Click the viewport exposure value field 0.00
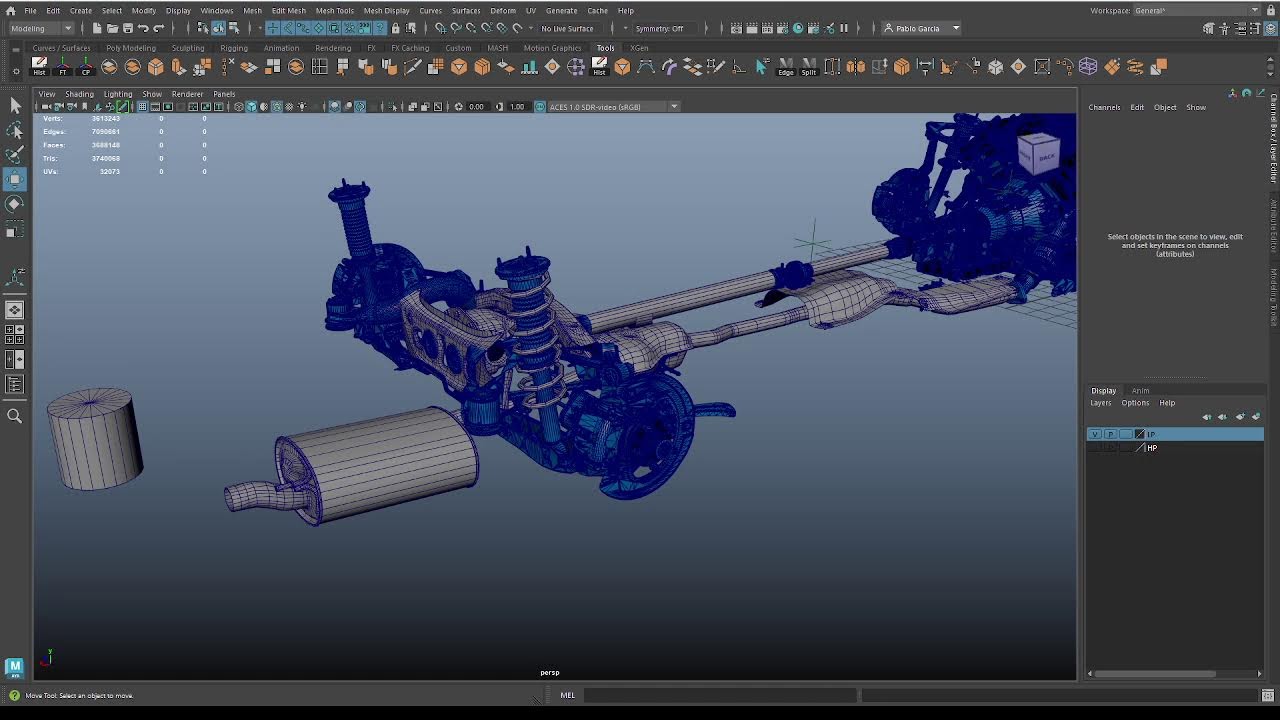The height and width of the screenshot is (720, 1280). tap(476, 107)
